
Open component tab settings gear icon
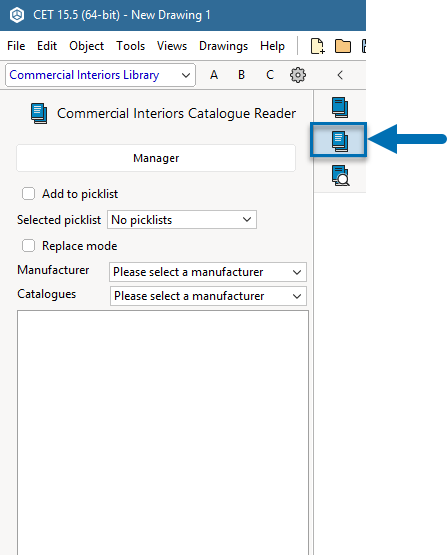coord(298,75)
